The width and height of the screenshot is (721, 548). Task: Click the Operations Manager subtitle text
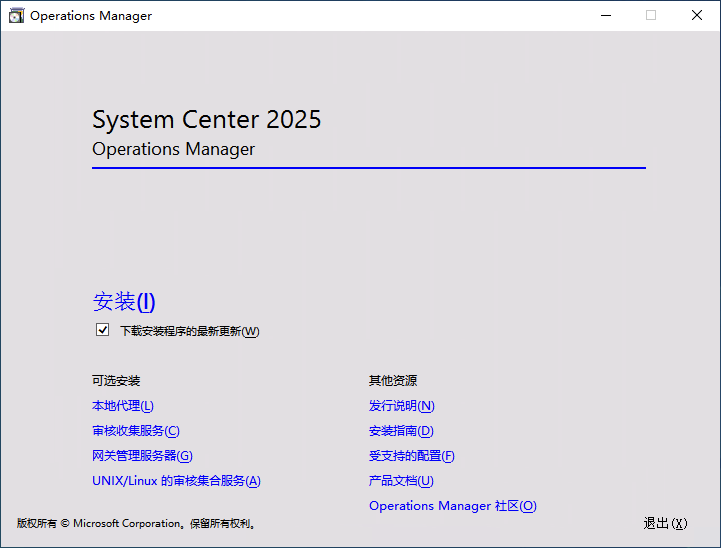(x=173, y=149)
